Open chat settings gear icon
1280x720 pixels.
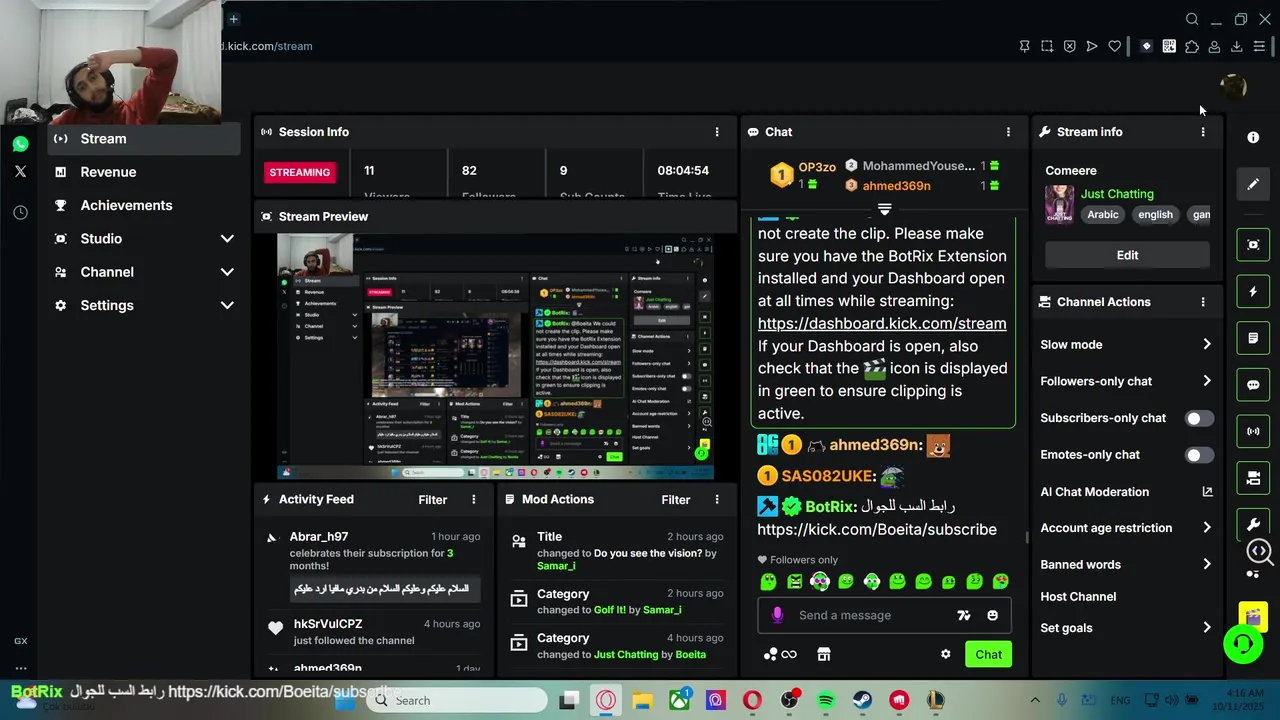tap(945, 654)
